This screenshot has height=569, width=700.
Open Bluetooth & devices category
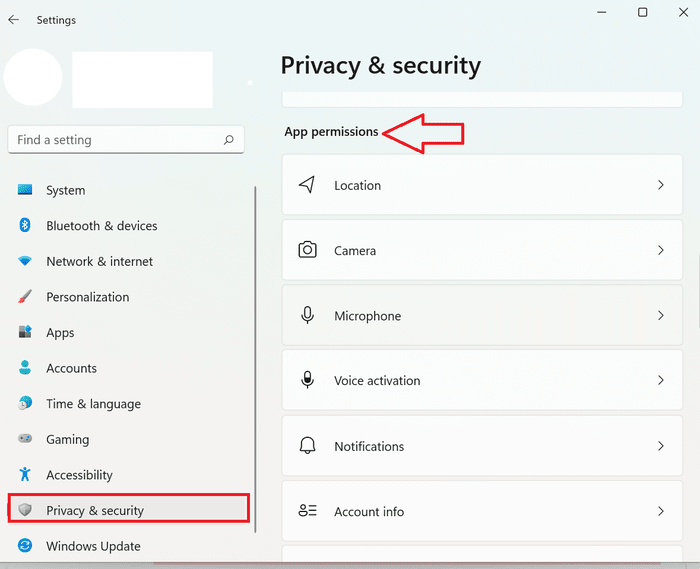[x=128, y=225]
